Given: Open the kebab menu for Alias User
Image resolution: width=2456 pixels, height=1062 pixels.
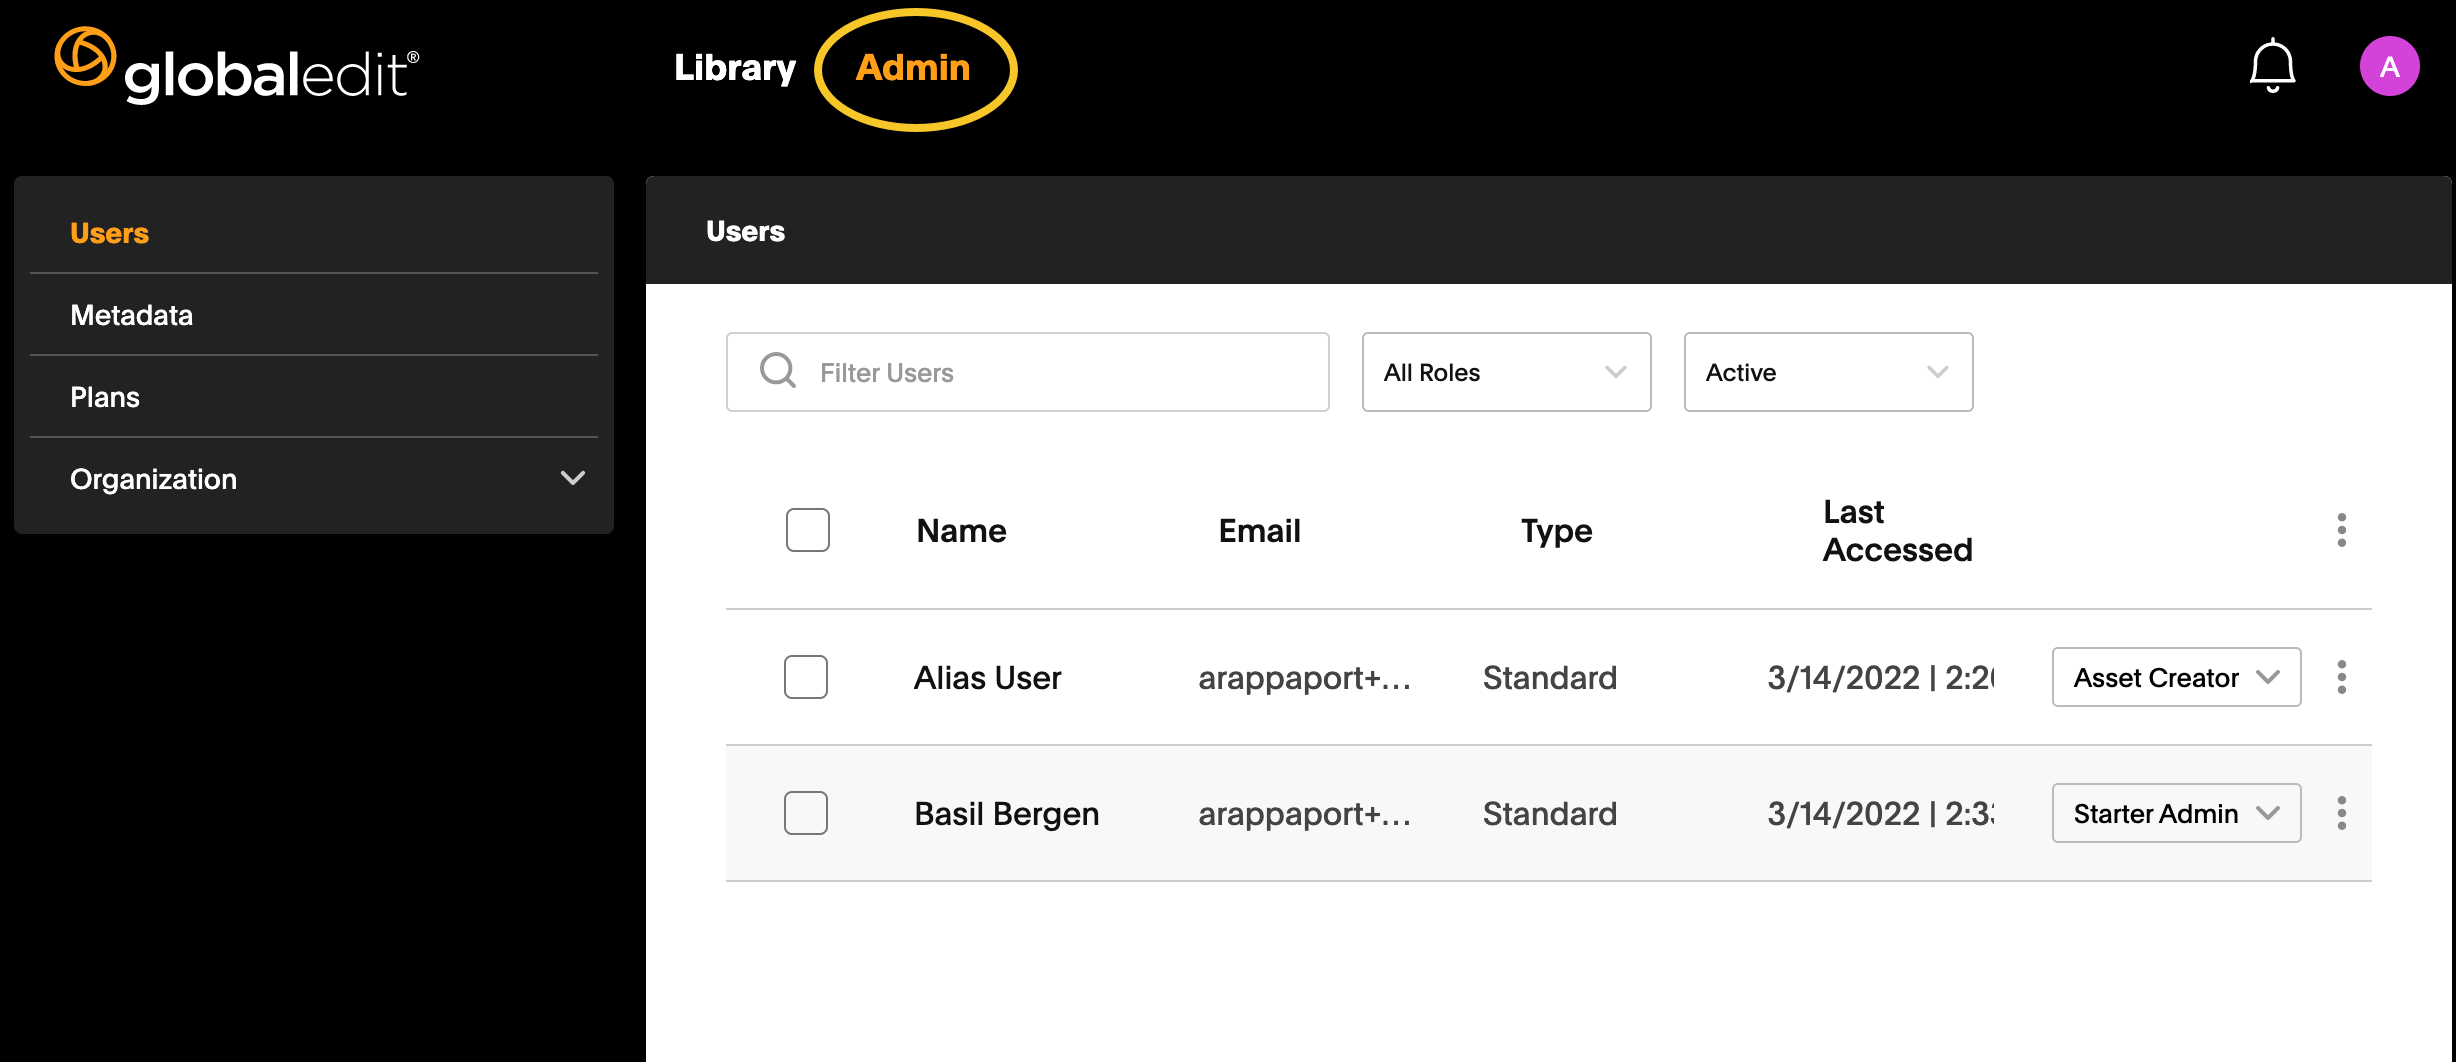Looking at the screenshot, I should [2341, 677].
